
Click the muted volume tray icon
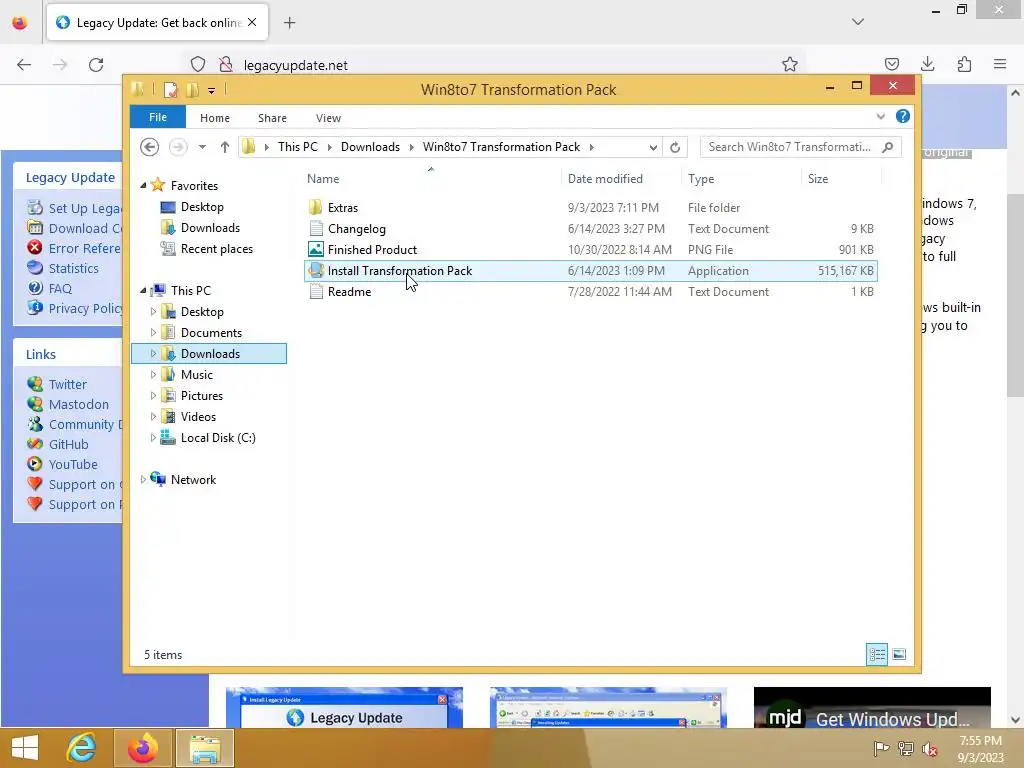click(x=930, y=748)
